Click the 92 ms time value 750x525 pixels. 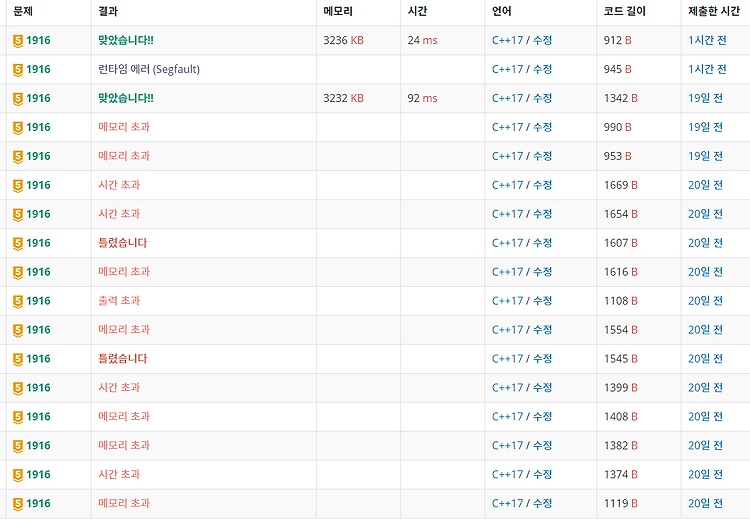[422, 98]
